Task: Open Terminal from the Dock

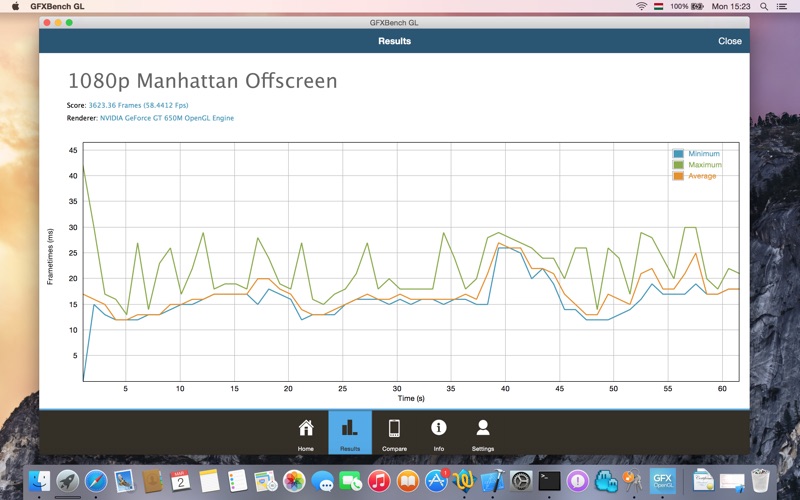Action: (549, 481)
